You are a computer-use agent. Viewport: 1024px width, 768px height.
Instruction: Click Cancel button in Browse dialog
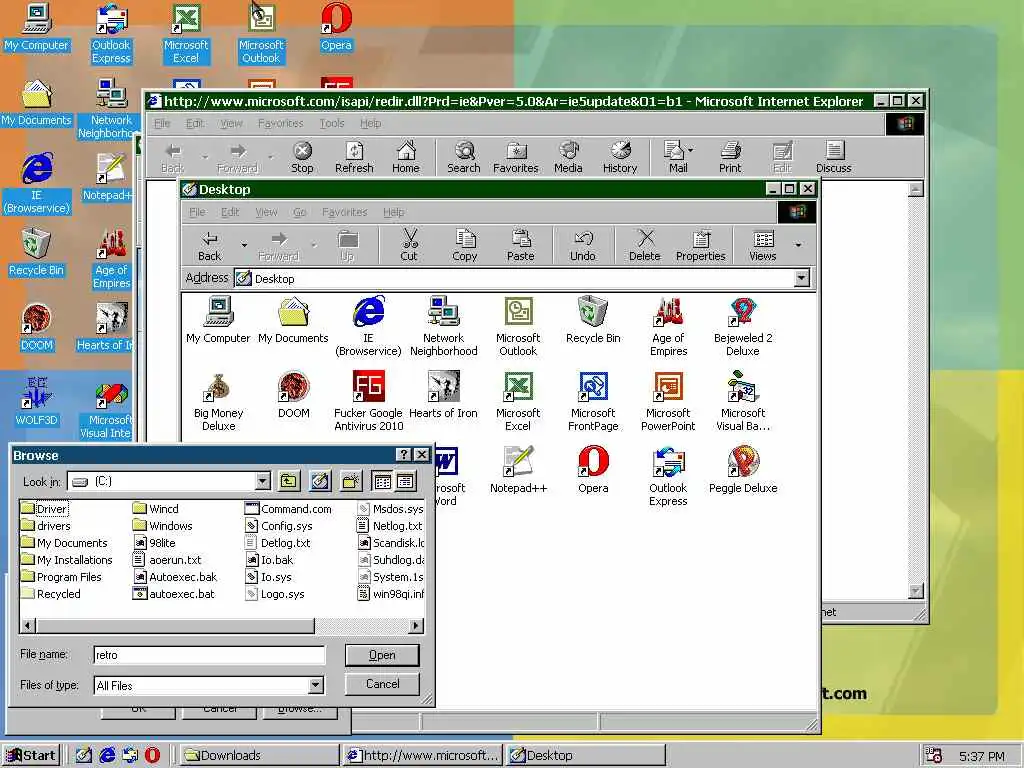click(x=382, y=684)
